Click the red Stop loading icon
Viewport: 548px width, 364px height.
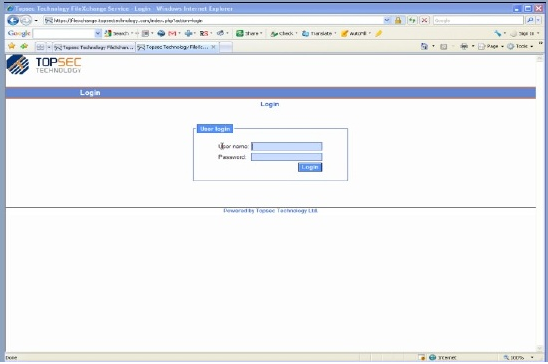pos(424,21)
